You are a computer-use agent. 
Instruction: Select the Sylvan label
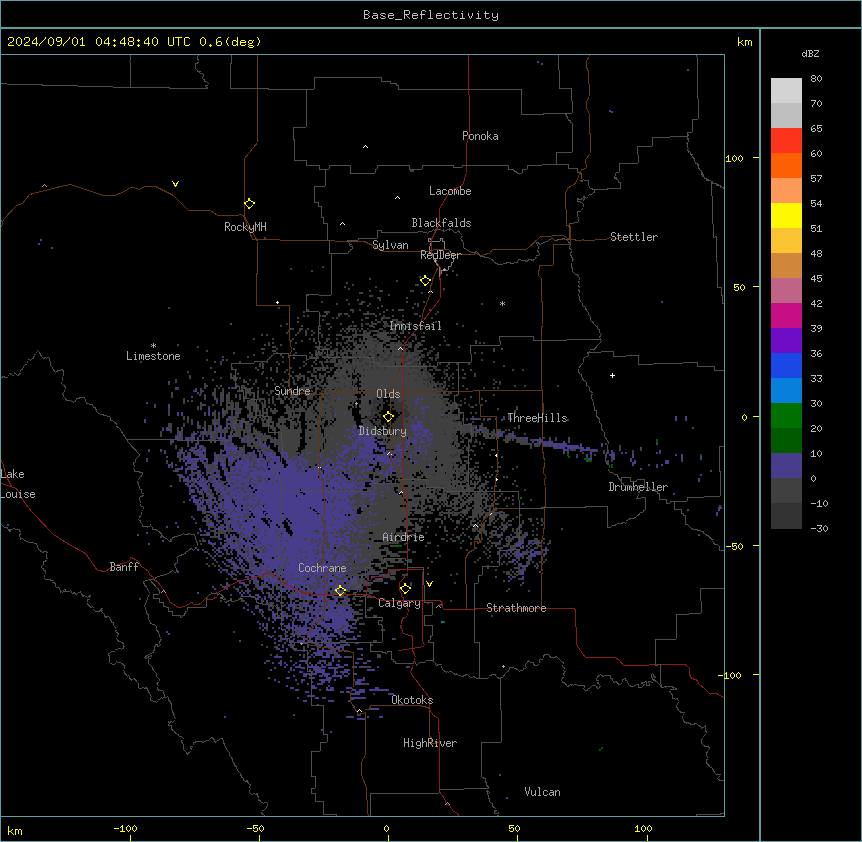pos(390,245)
